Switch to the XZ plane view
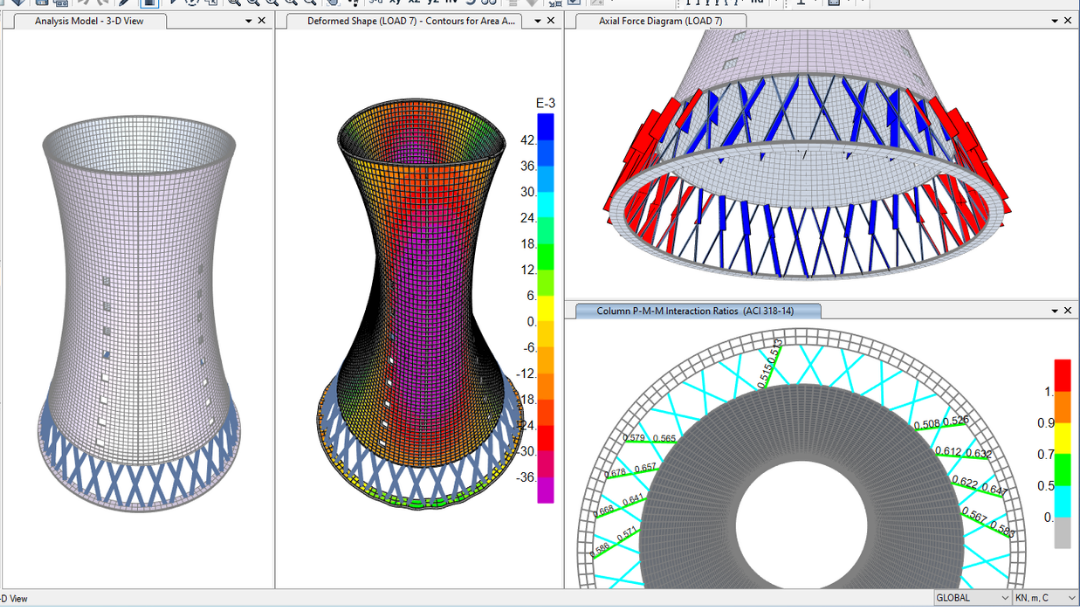Screen dimensions: 1080x607 (415, 2)
